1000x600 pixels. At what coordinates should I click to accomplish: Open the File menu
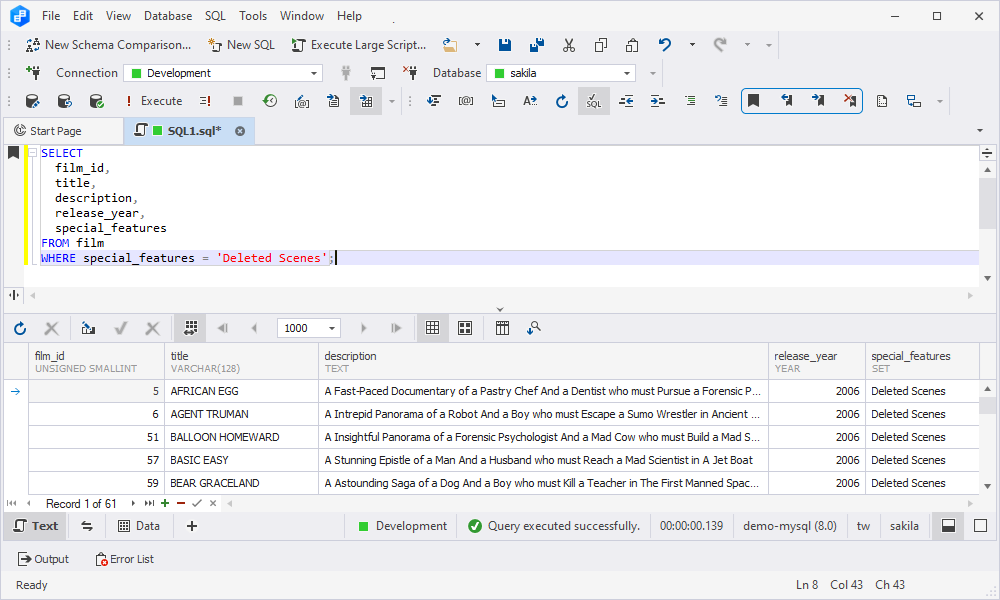point(51,16)
